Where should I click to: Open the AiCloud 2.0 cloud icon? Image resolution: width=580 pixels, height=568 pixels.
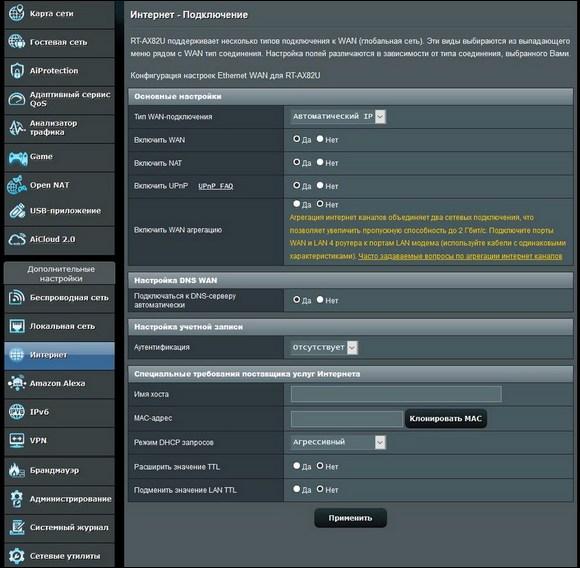click(17, 239)
